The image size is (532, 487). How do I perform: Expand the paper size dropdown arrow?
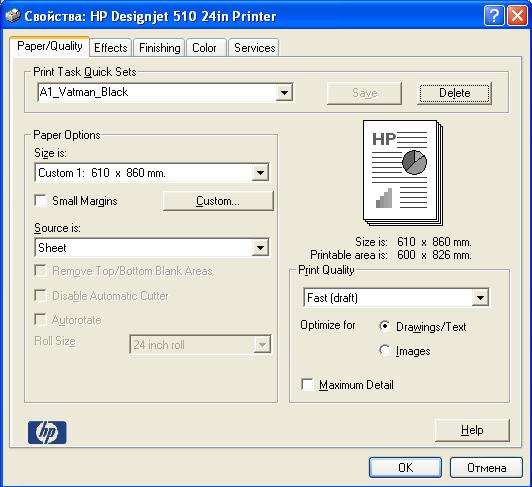point(260,173)
